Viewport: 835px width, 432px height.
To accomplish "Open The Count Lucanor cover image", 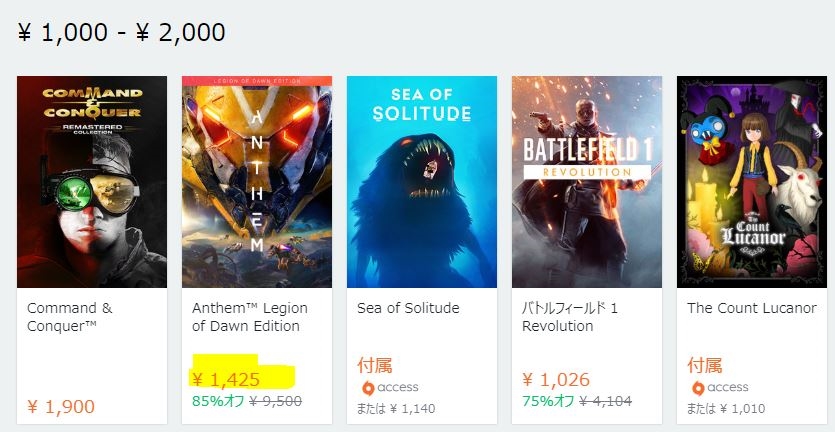I will click(752, 181).
